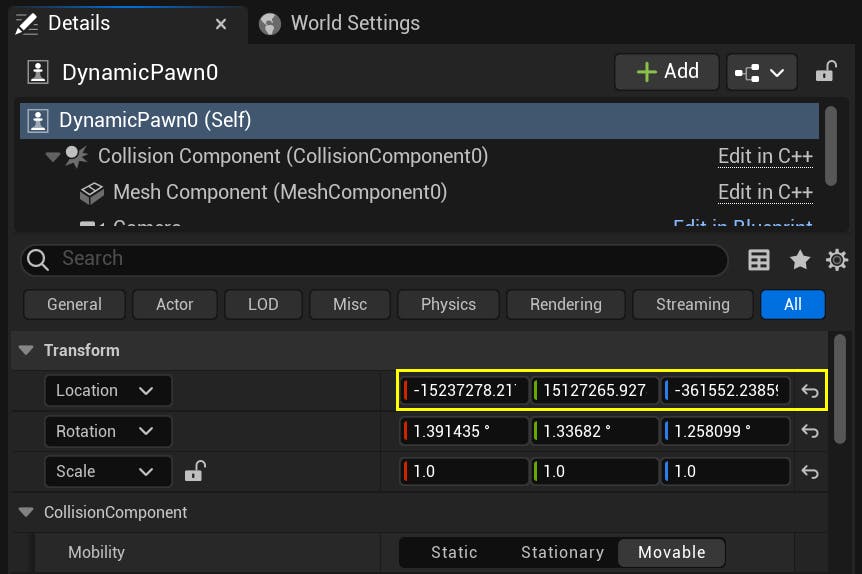Screen dimensions: 862x574
Task: Focus the Search details field
Action: pyautogui.click(x=374, y=259)
